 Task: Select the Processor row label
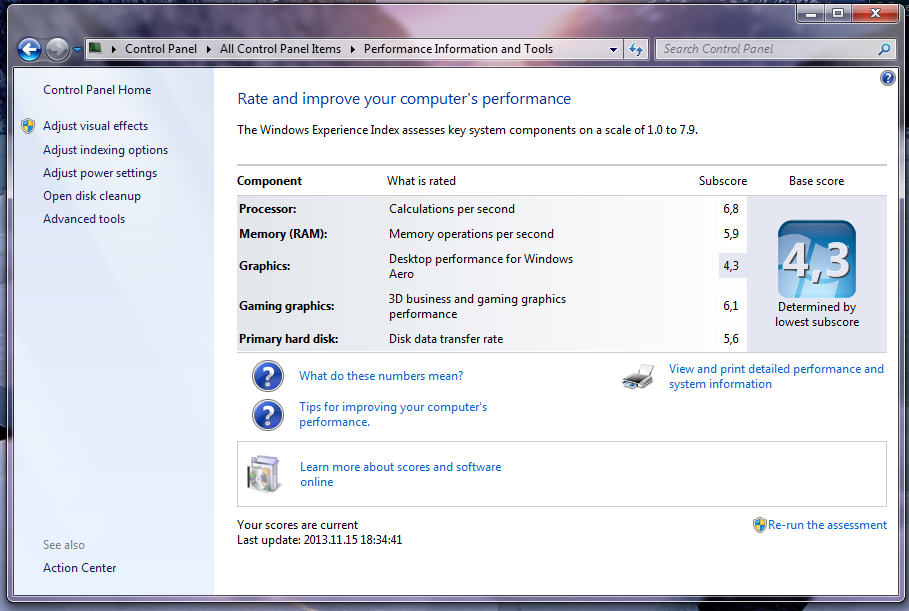267,209
